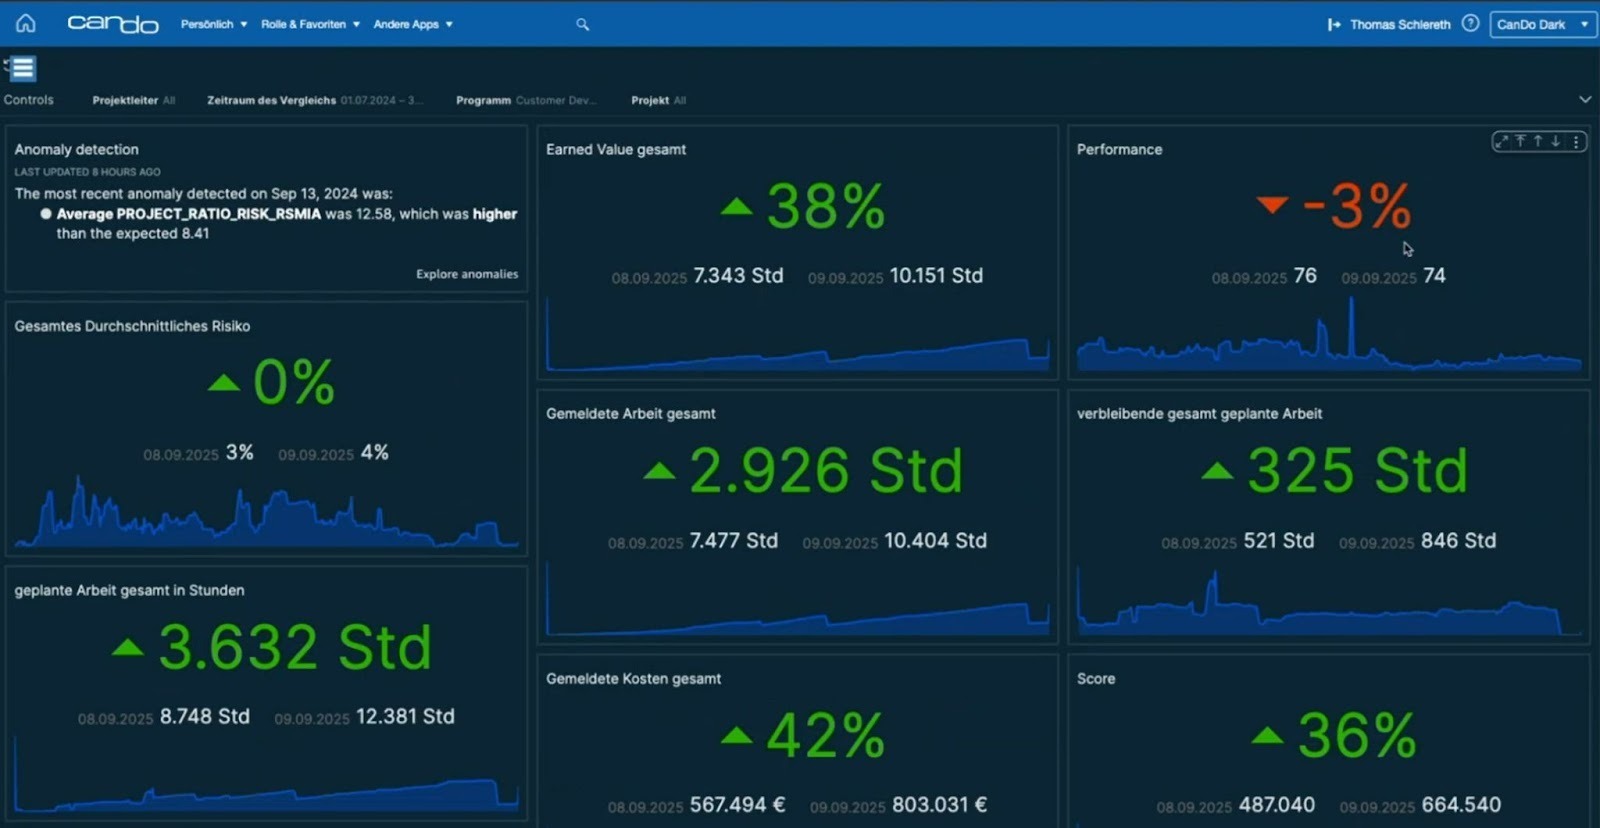1600x828 pixels.
Task: Click the Thomas Schlereth user name
Action: coord(1399,24)
